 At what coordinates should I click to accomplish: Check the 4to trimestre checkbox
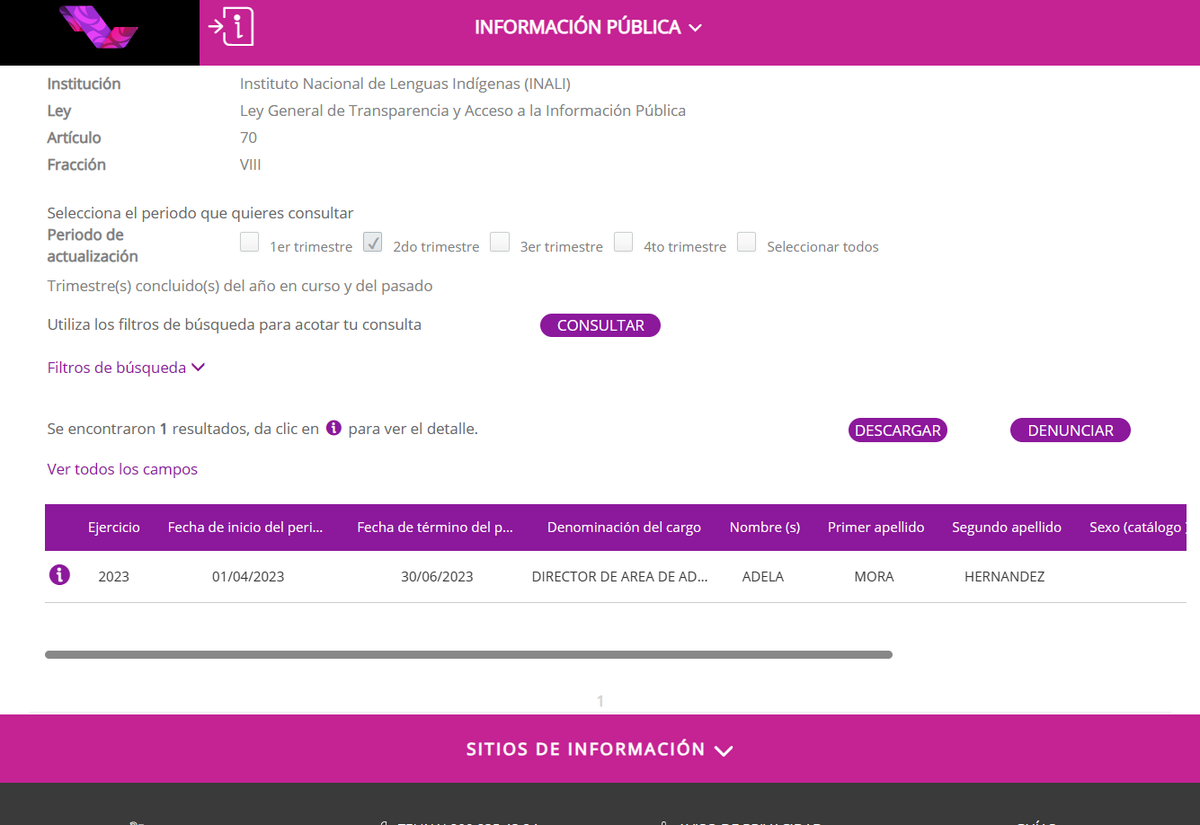(623, 242)
